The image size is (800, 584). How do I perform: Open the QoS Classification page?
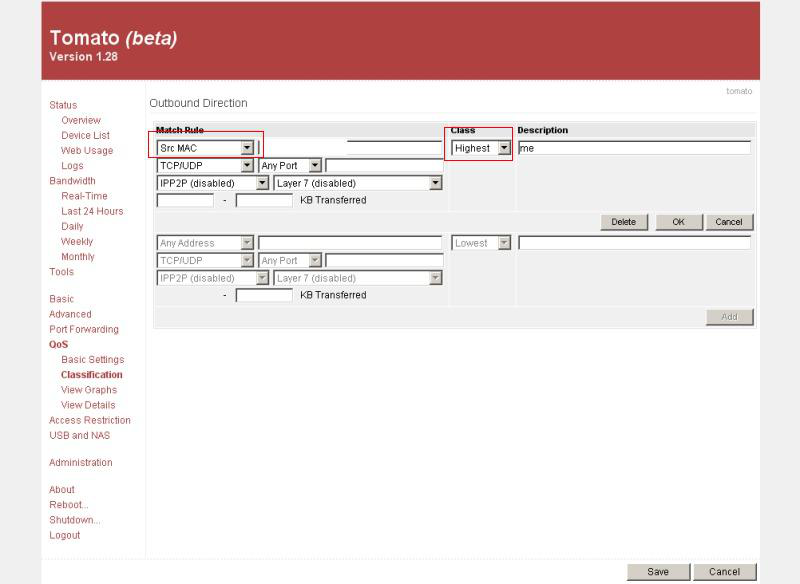[92, 375]
